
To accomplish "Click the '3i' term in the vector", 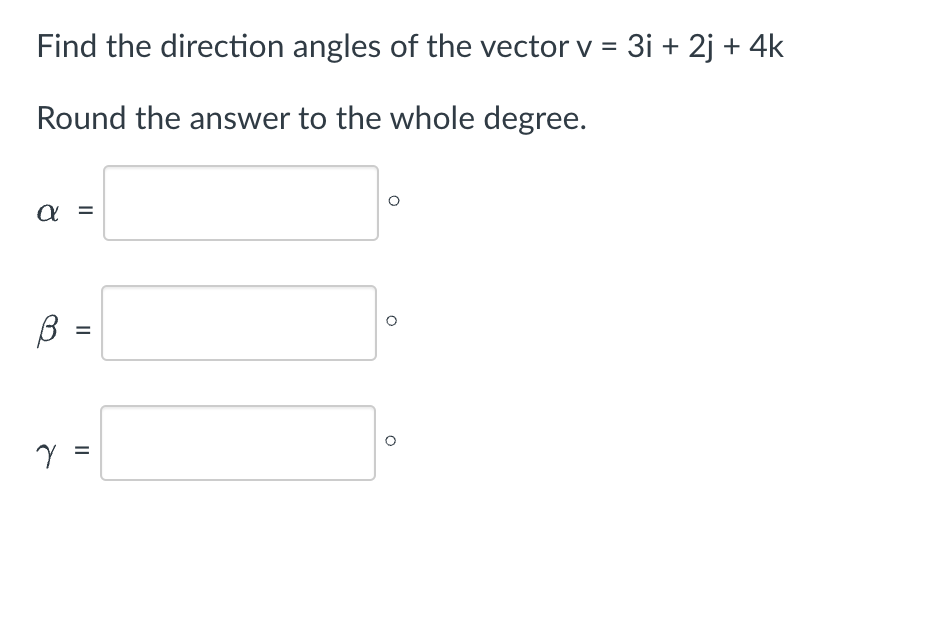I will tap(640, 46).
